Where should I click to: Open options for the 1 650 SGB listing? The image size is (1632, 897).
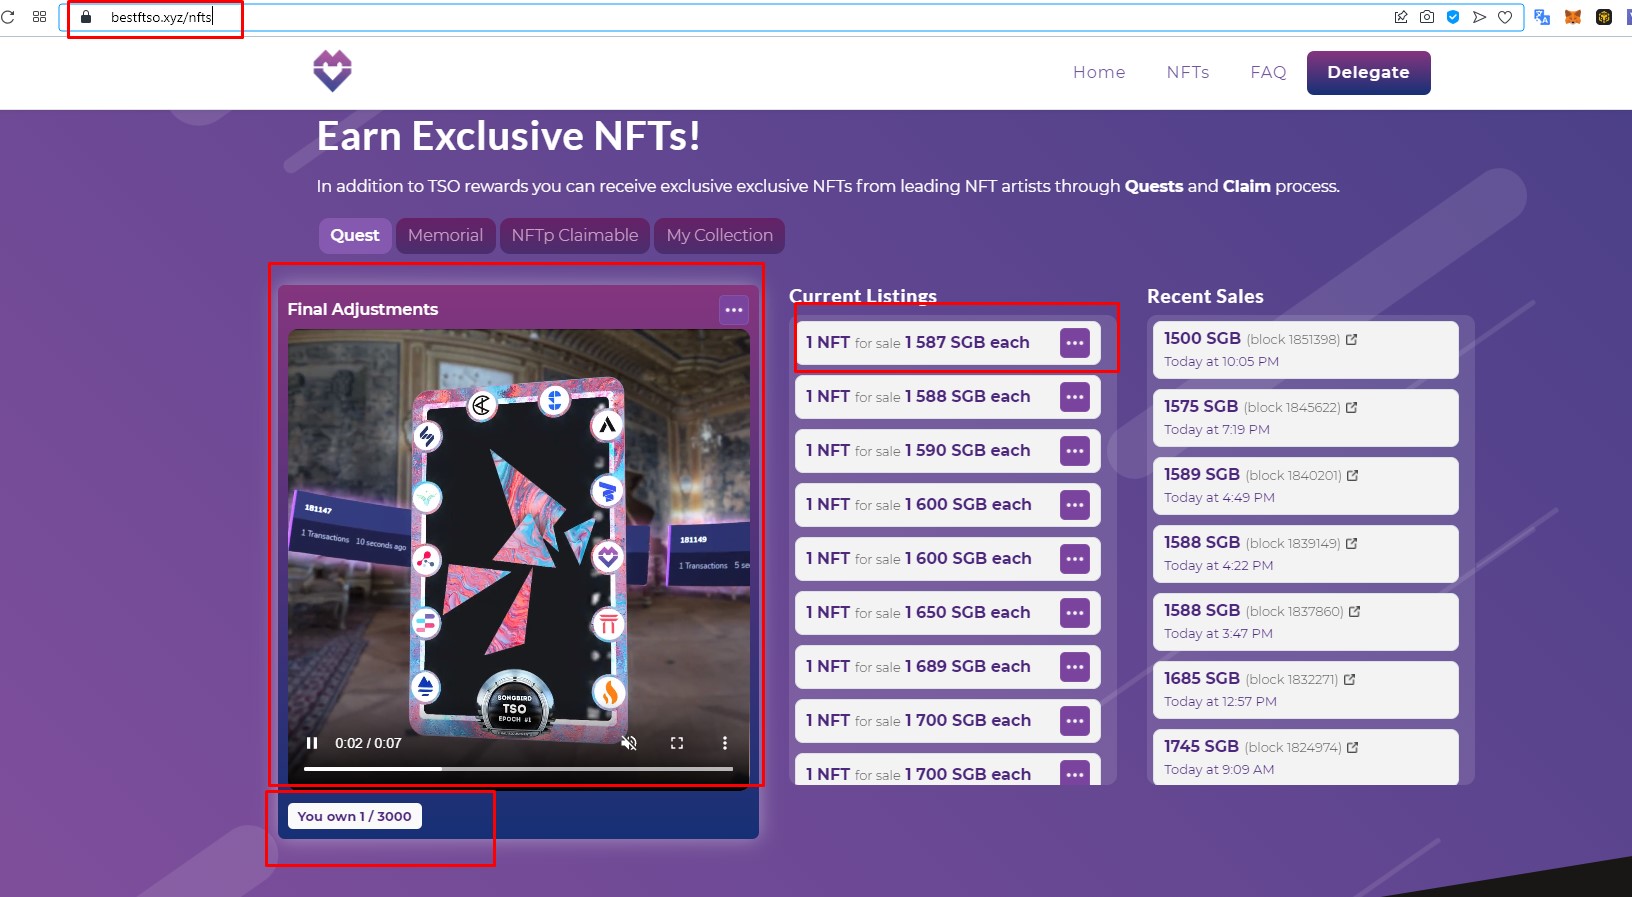coord(1075,613)
